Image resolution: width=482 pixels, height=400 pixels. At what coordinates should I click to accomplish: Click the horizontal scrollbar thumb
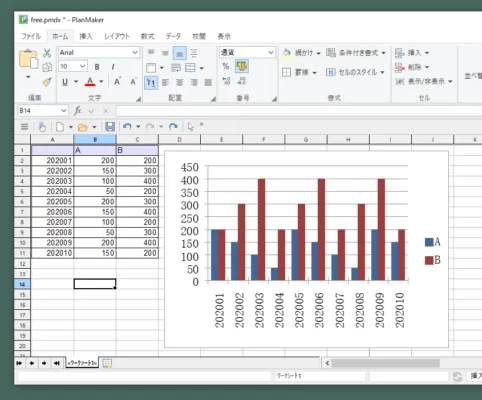point(385,363)
